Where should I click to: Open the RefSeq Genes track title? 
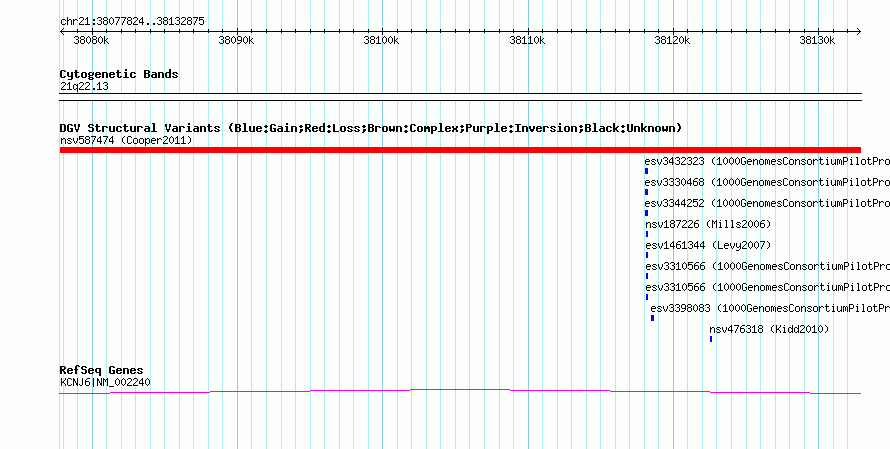(x=102, y=371)
